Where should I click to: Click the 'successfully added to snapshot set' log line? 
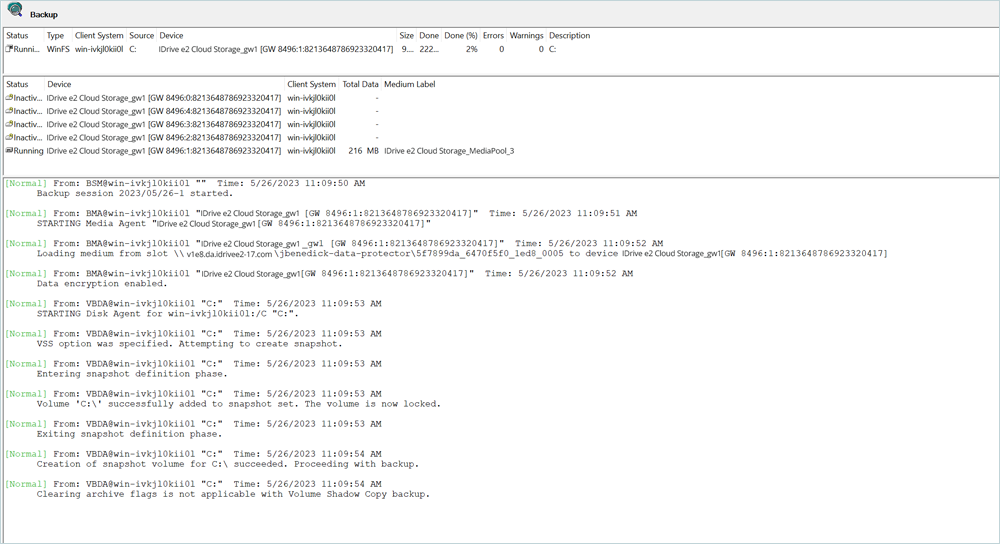coord(239,404)
